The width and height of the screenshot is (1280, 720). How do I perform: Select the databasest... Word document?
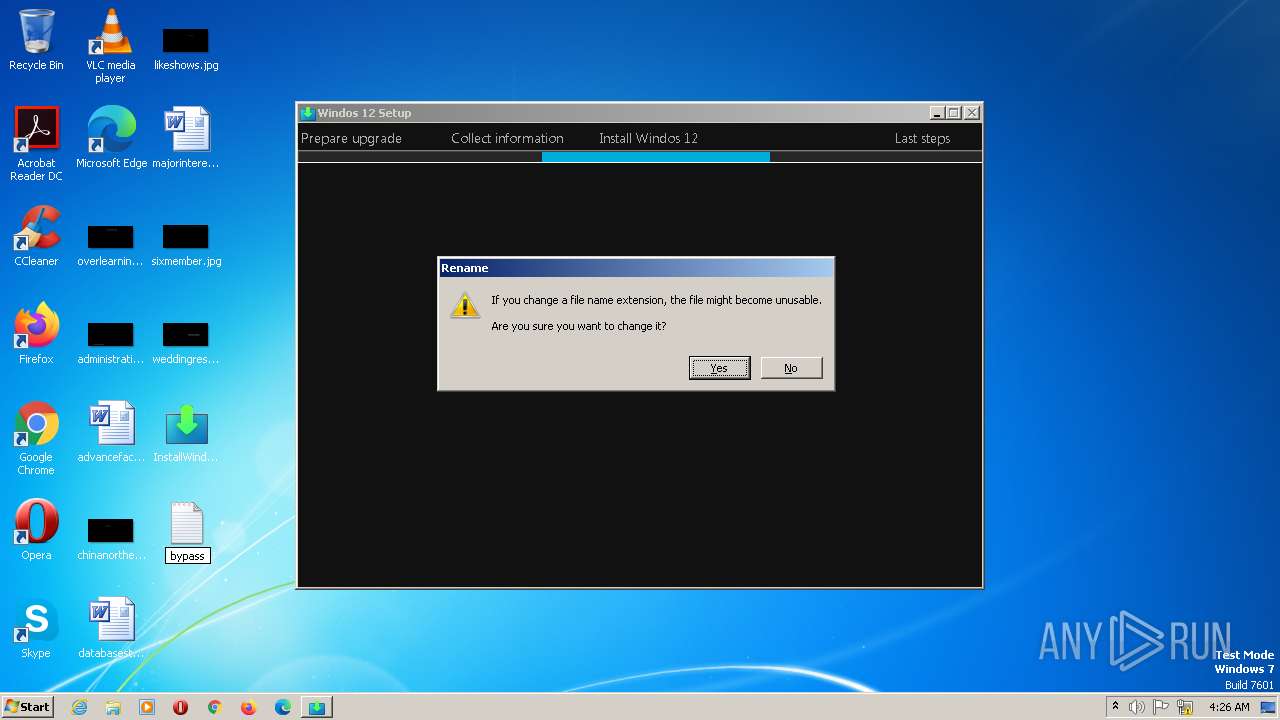(x=111, y=628)
